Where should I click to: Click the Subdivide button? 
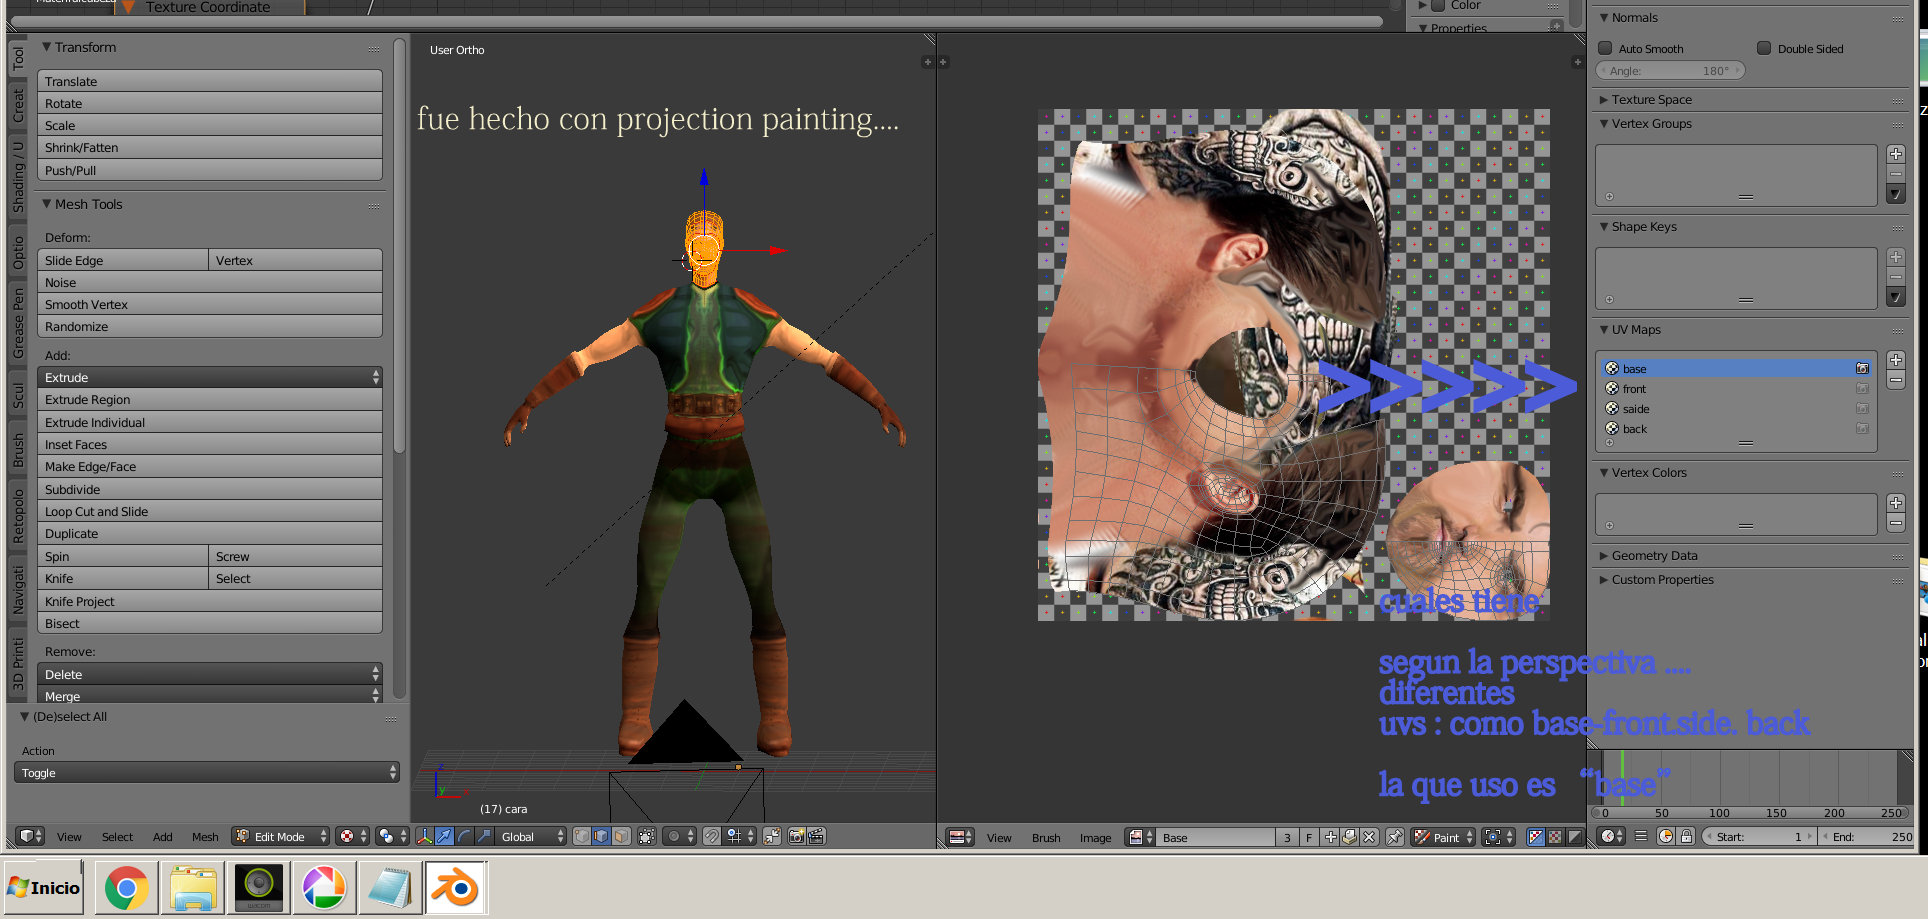click(x=209, y=489)
